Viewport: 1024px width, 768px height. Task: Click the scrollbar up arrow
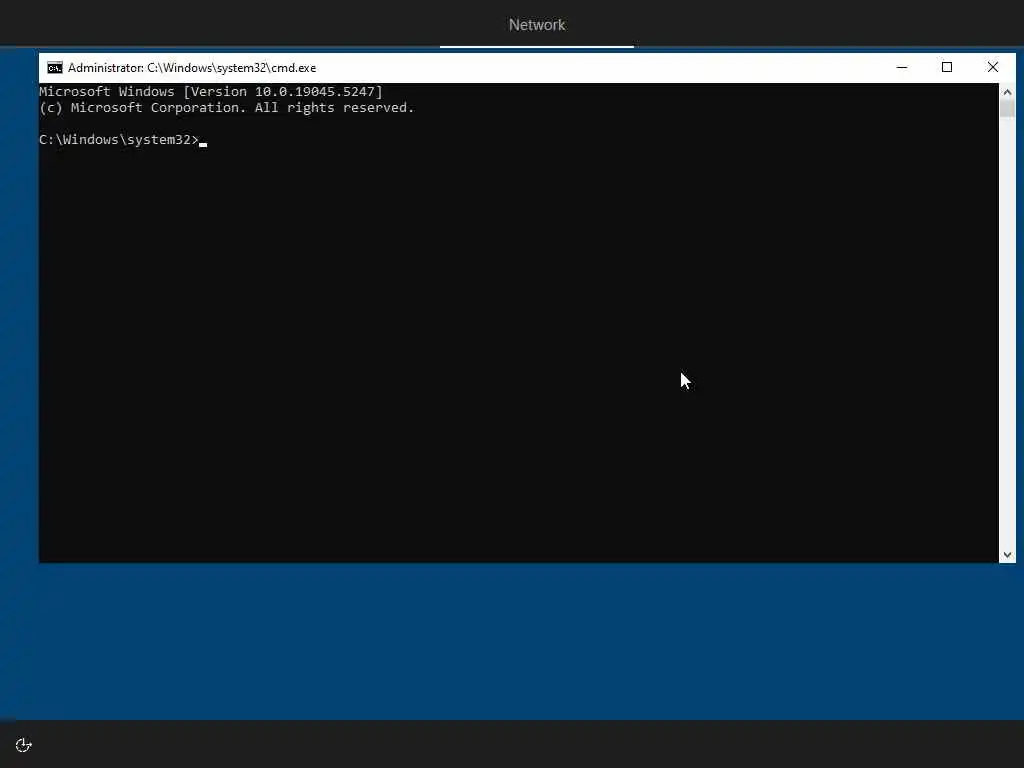point(1007,91)
